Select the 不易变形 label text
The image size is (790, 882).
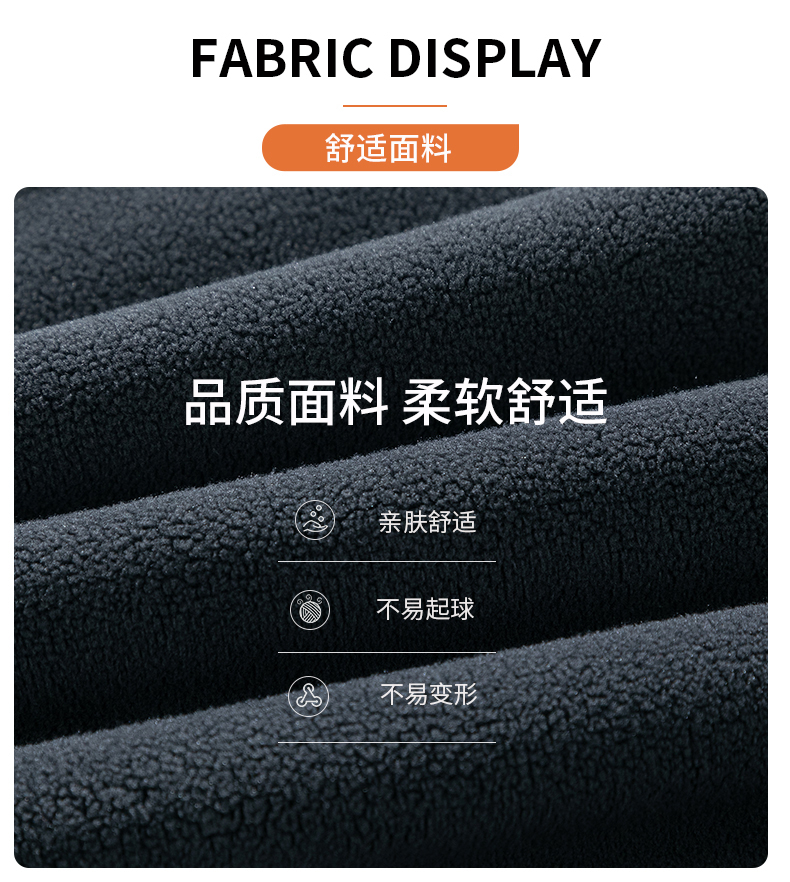429,694
